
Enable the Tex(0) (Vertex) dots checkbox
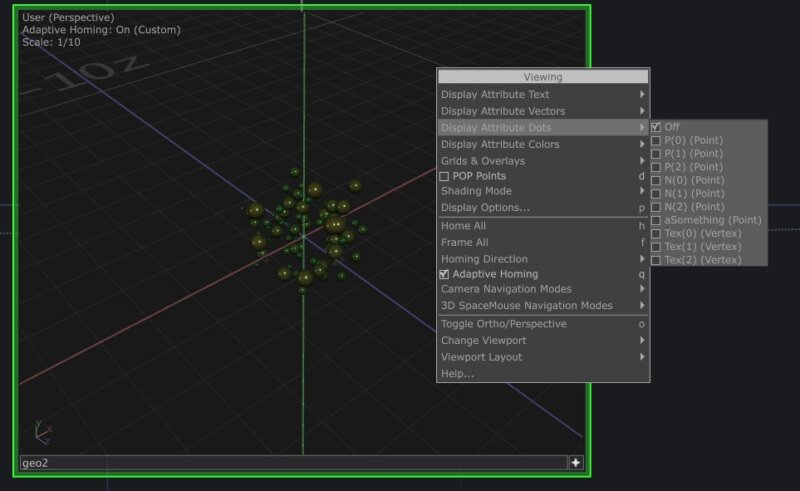[x=656, y=233]
